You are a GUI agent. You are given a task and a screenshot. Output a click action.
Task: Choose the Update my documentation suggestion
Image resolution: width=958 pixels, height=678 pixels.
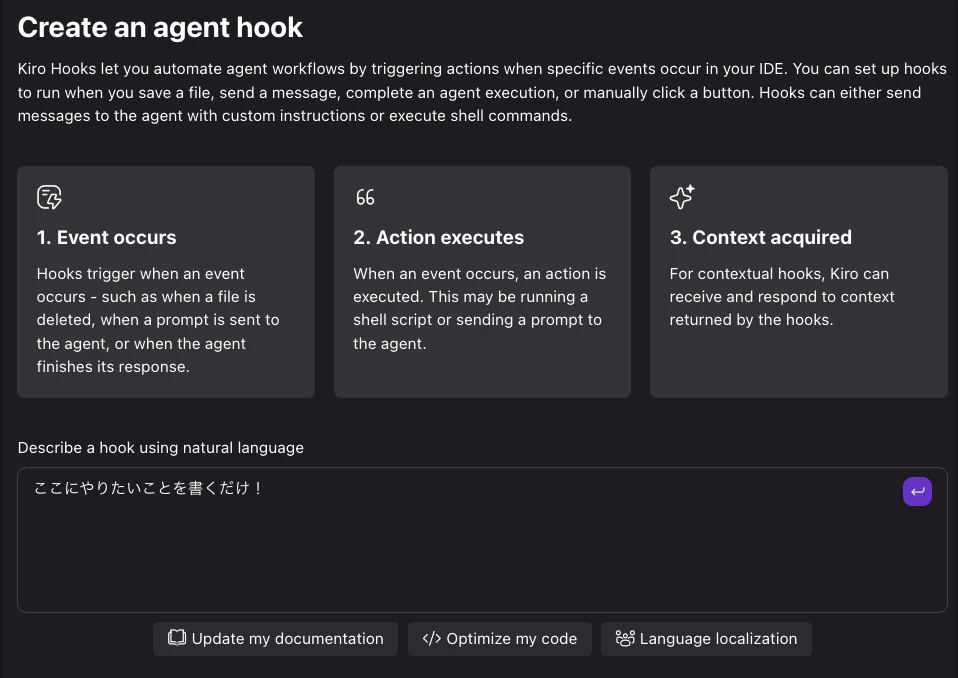tap(275, 639)
